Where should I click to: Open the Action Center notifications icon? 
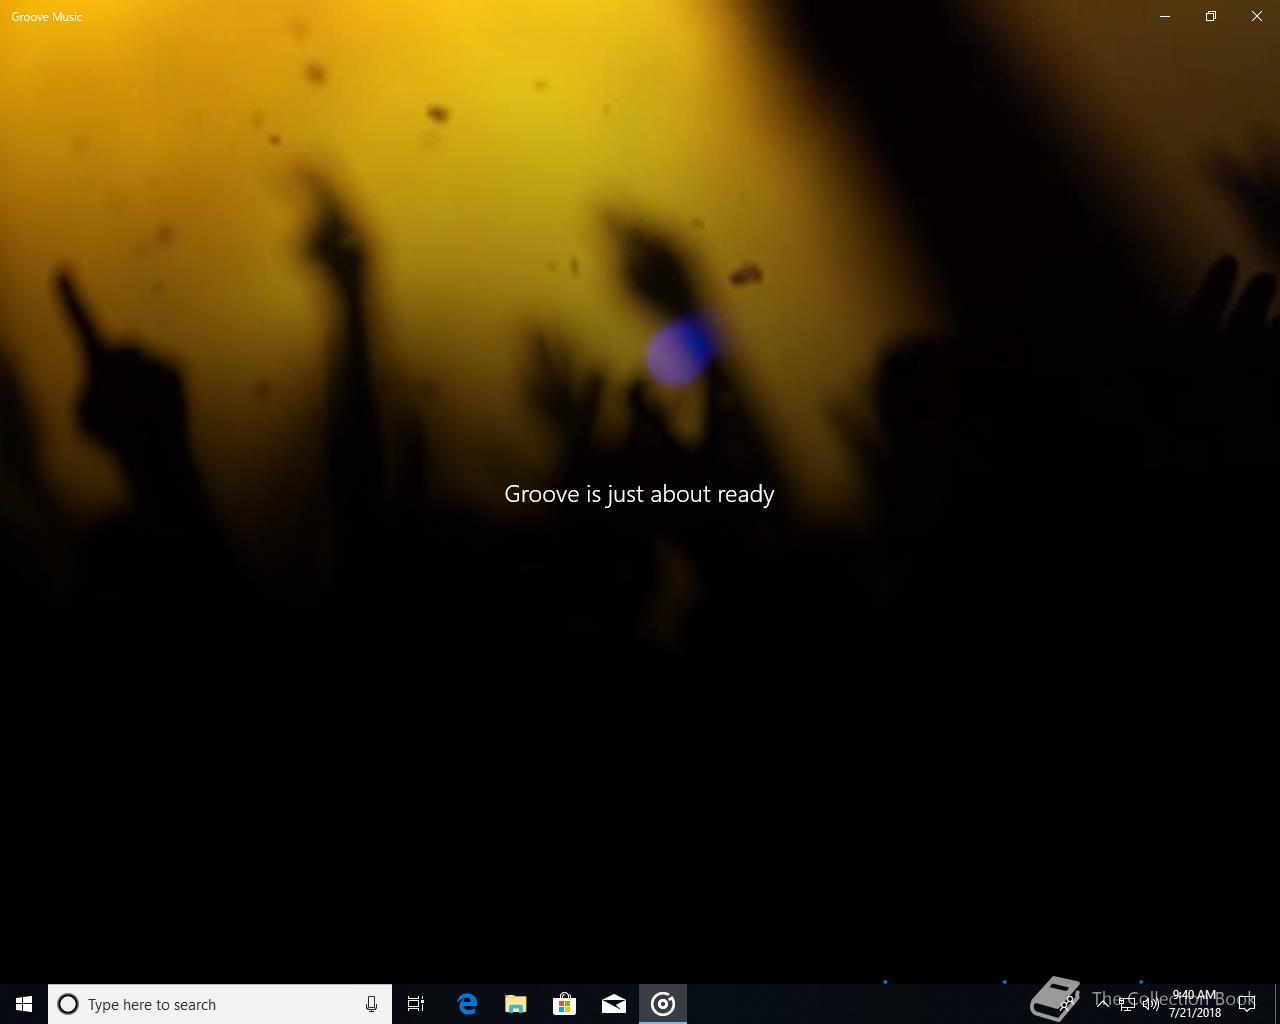tap(1247, 1004)
